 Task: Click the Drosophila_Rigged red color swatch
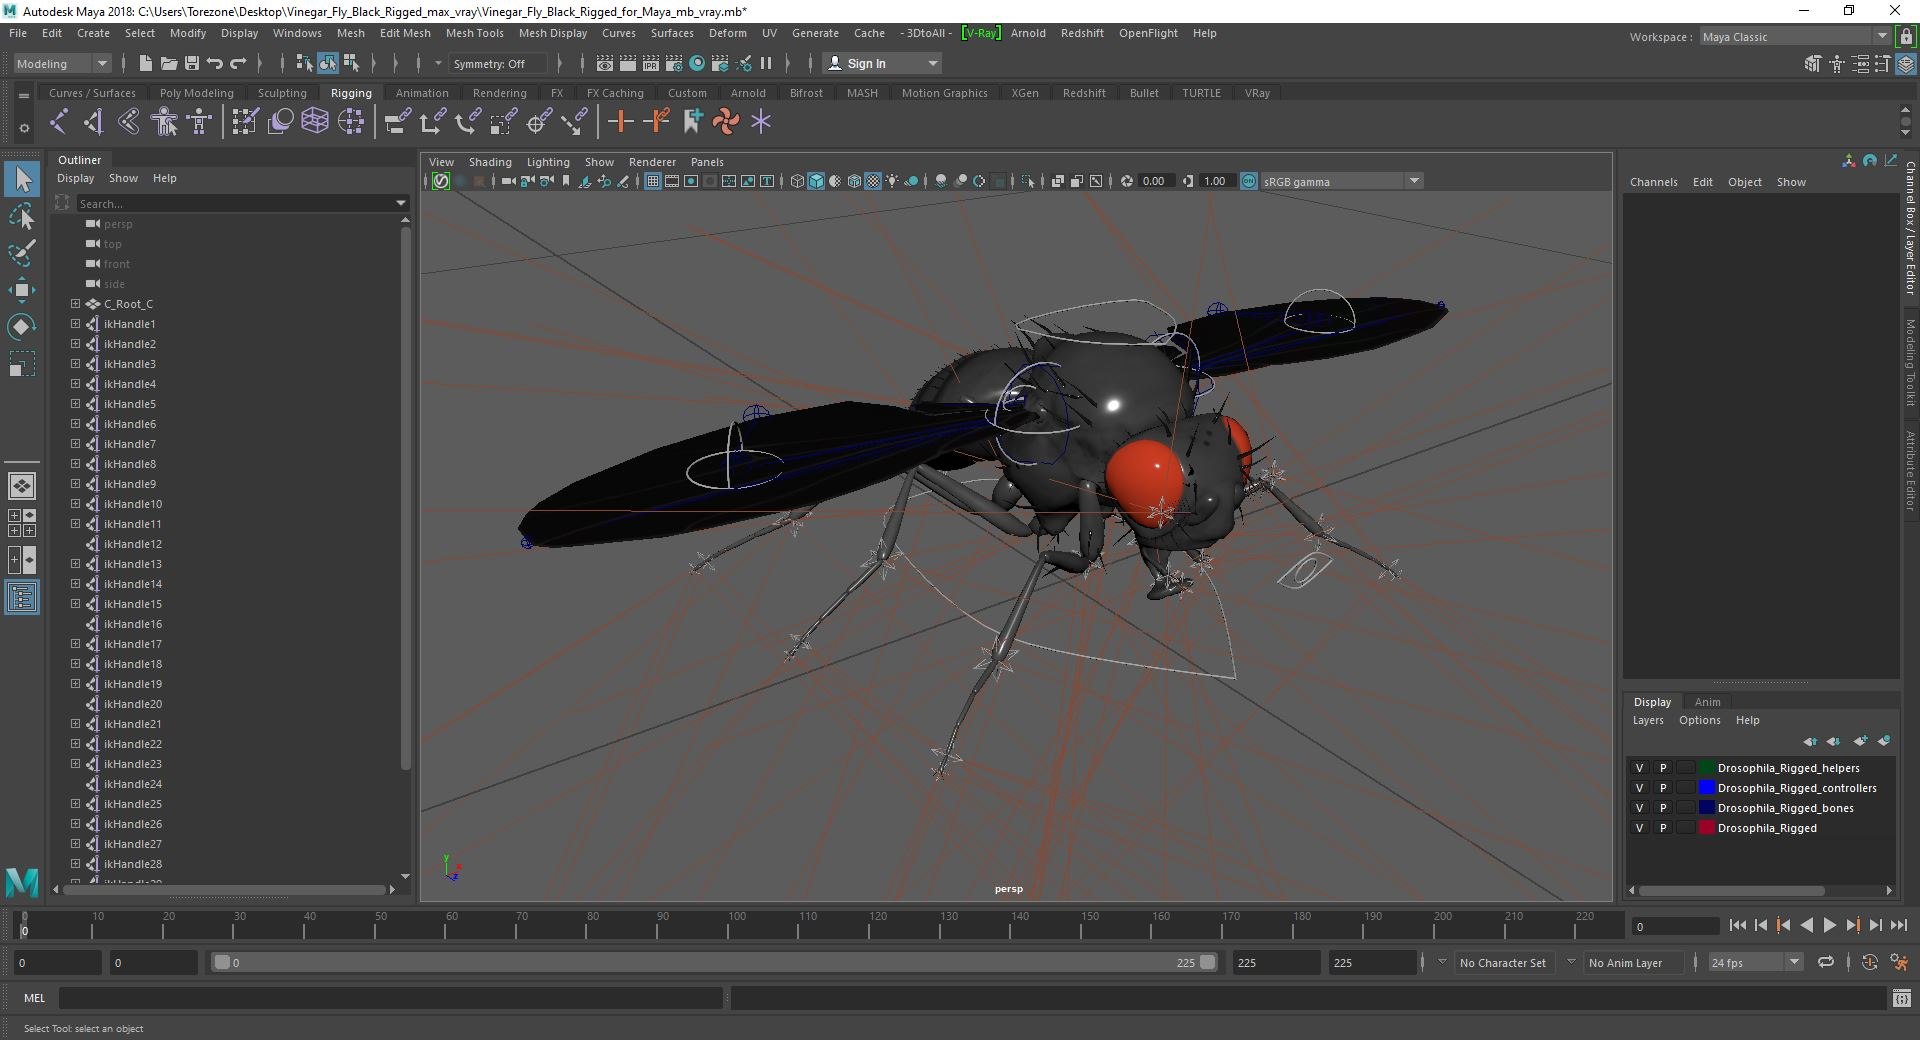coord(1706,828)
